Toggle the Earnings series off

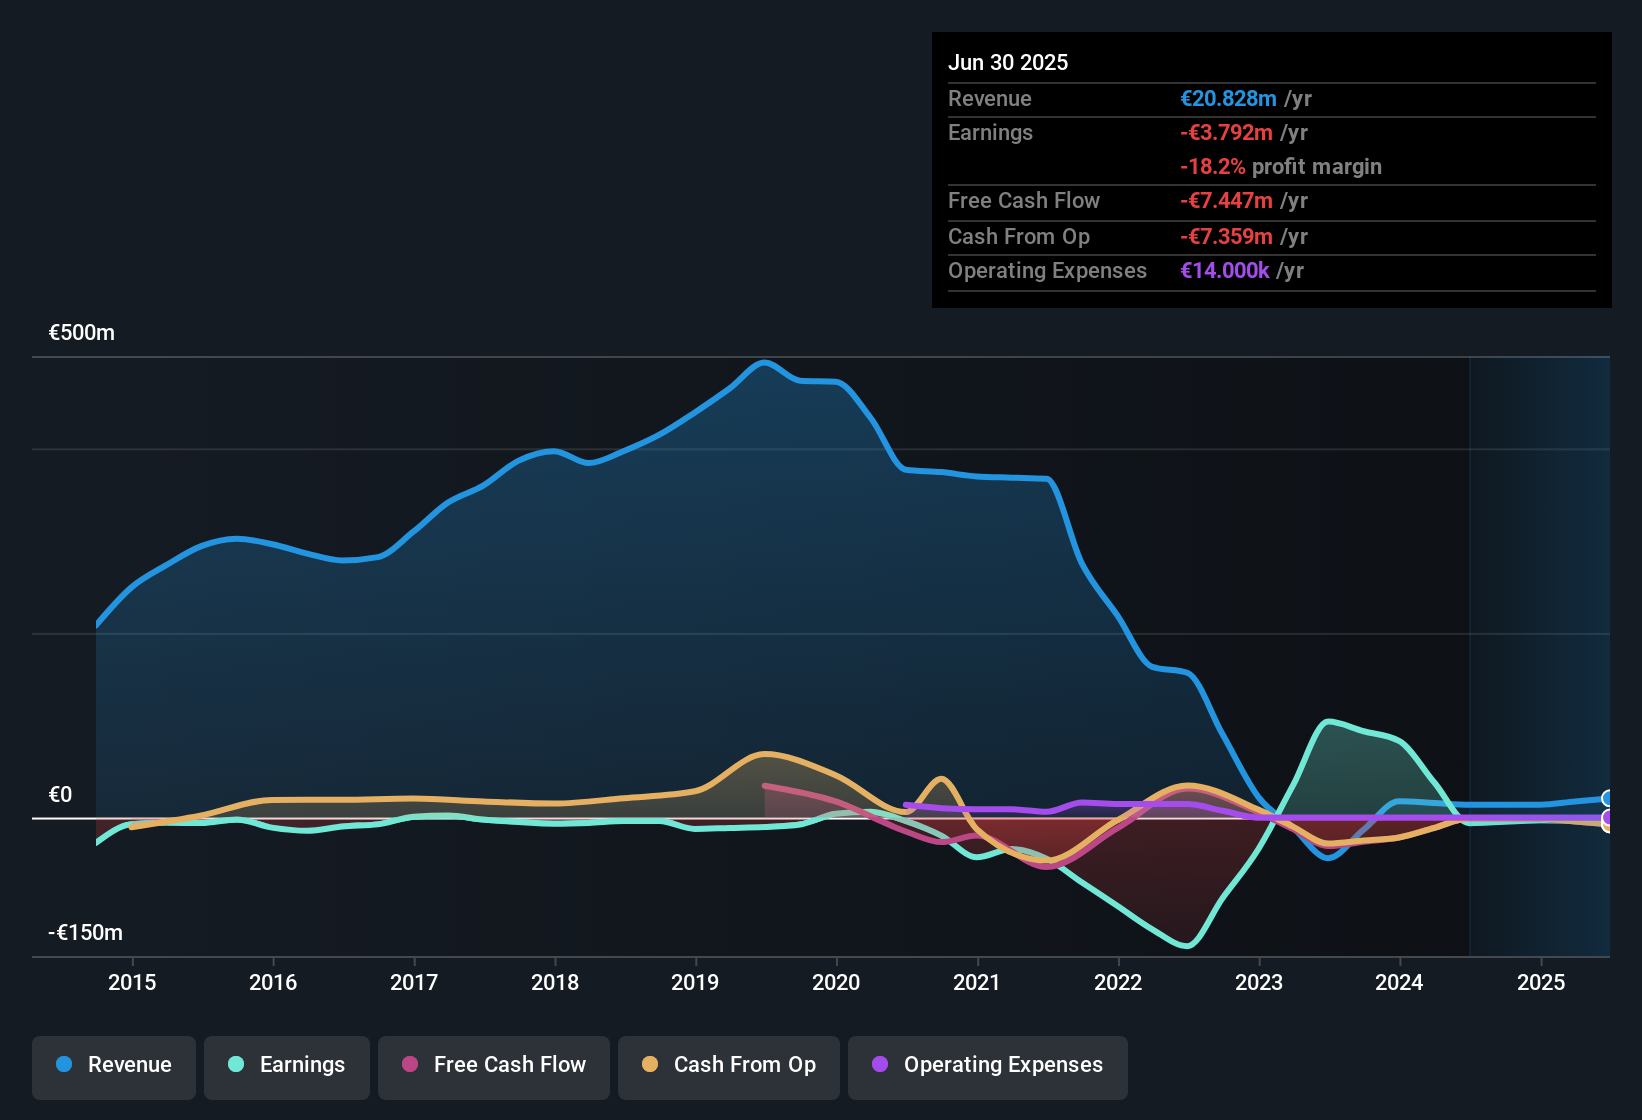(x=287, y=1065)
